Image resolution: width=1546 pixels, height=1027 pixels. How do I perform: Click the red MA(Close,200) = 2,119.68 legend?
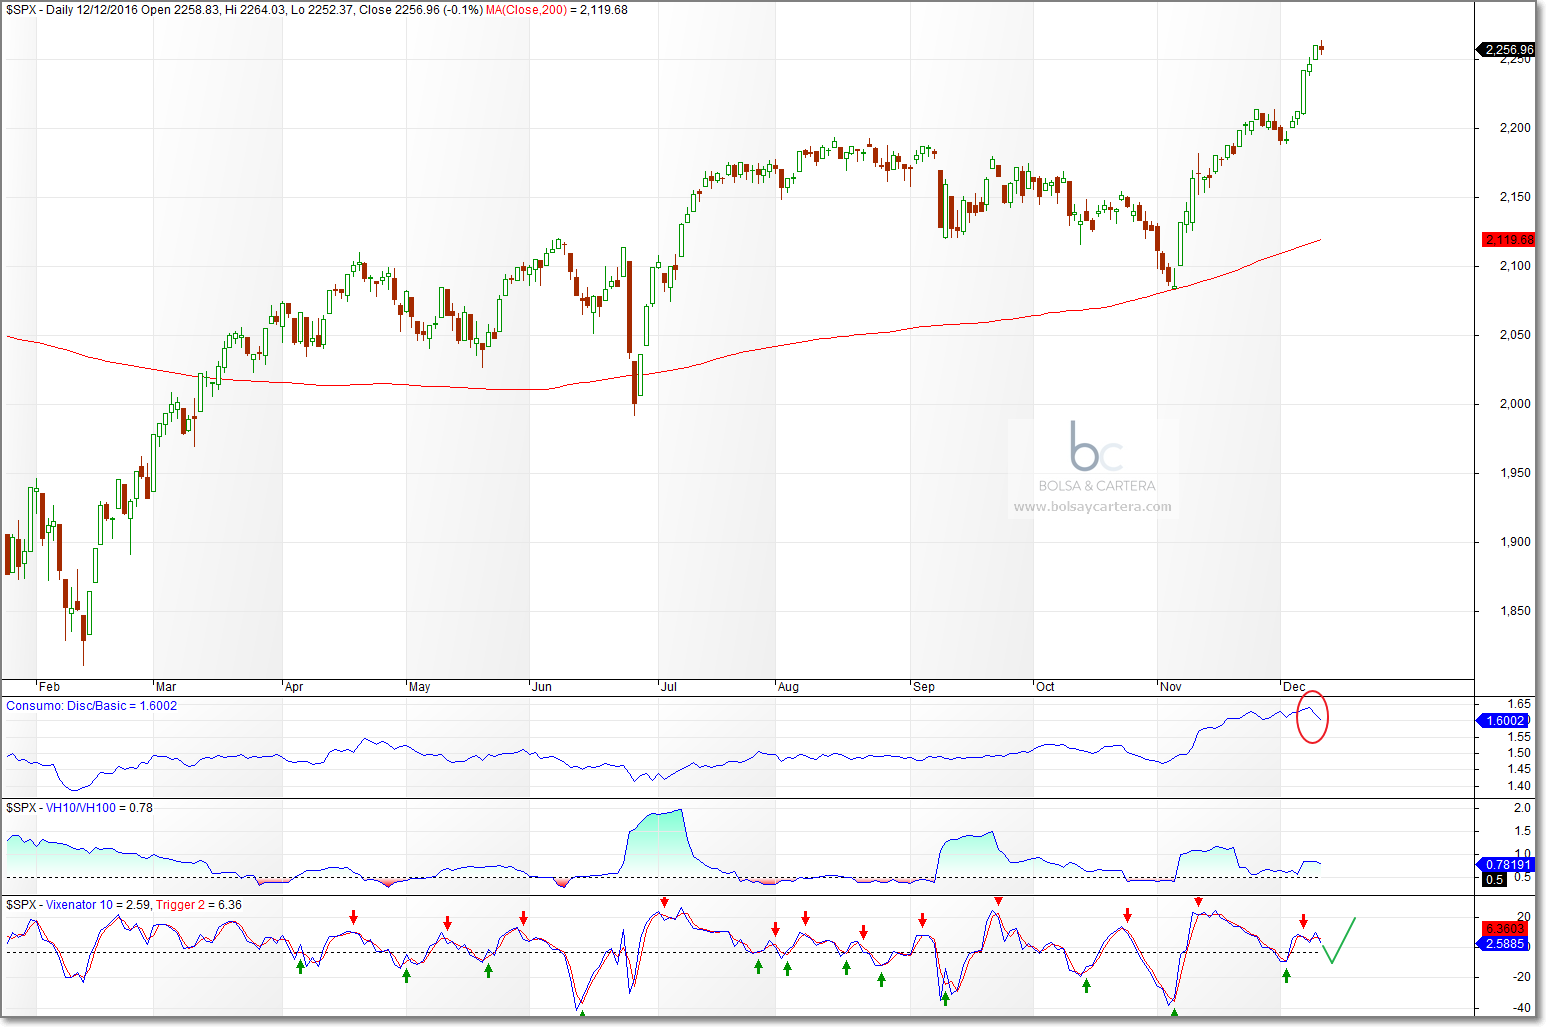tap(557, 10)
